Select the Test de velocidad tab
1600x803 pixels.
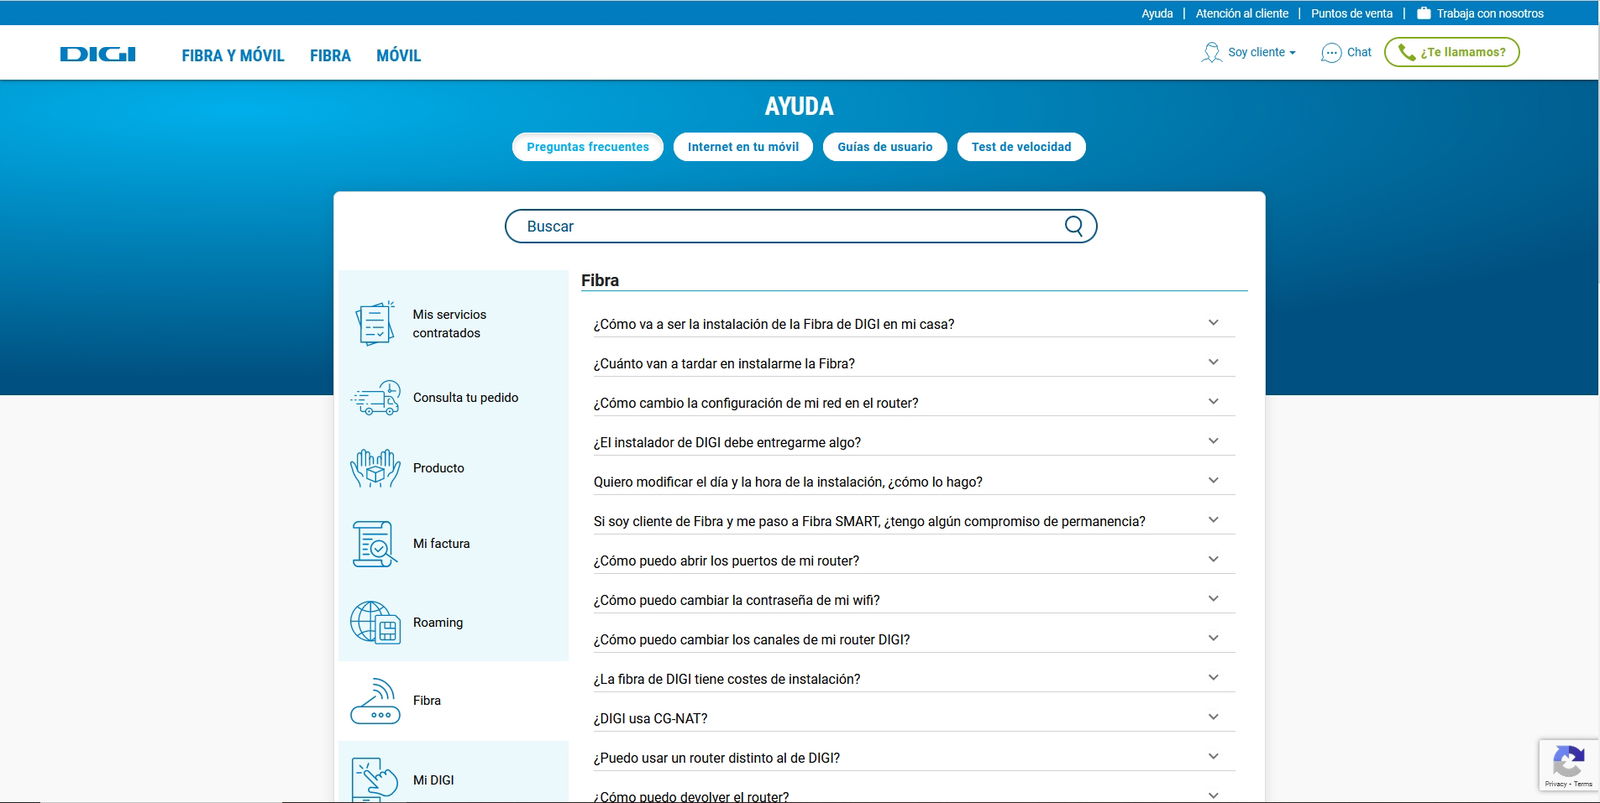[1021, 147]
